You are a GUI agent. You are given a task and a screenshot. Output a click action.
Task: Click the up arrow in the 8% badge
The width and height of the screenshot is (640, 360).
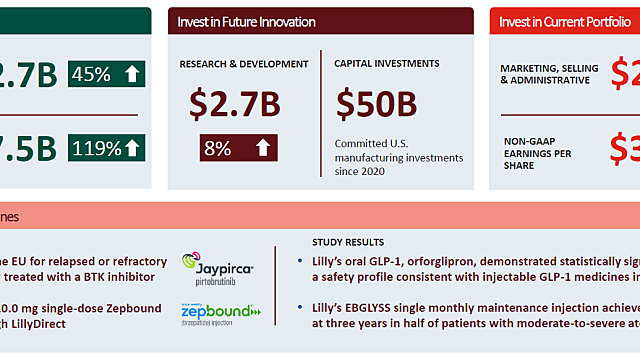[263, 148]
